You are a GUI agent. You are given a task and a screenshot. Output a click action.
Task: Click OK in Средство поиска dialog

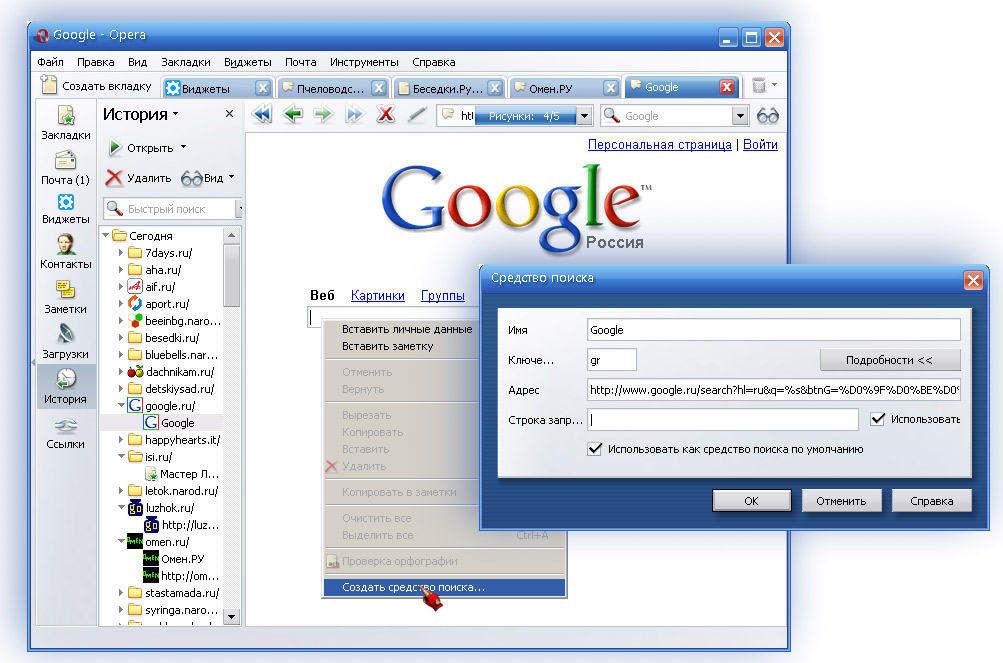(752, 501)
